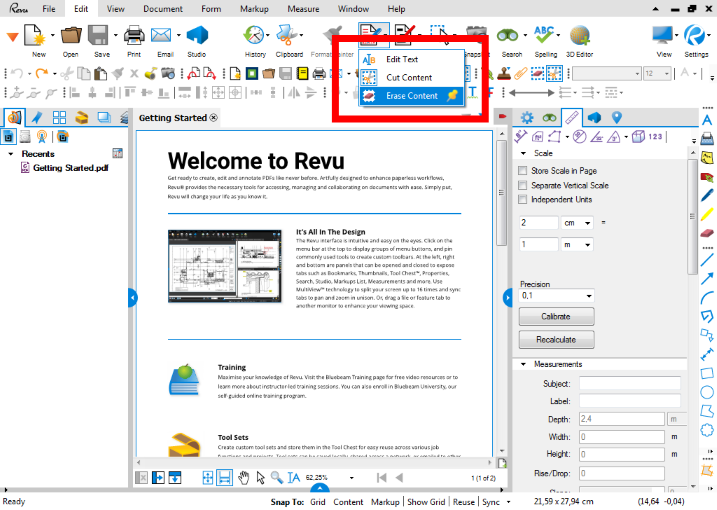The image size is (717, 510).
Task: Click the Calibrate button
Action: pyautogui.click(x=555, y=316)
